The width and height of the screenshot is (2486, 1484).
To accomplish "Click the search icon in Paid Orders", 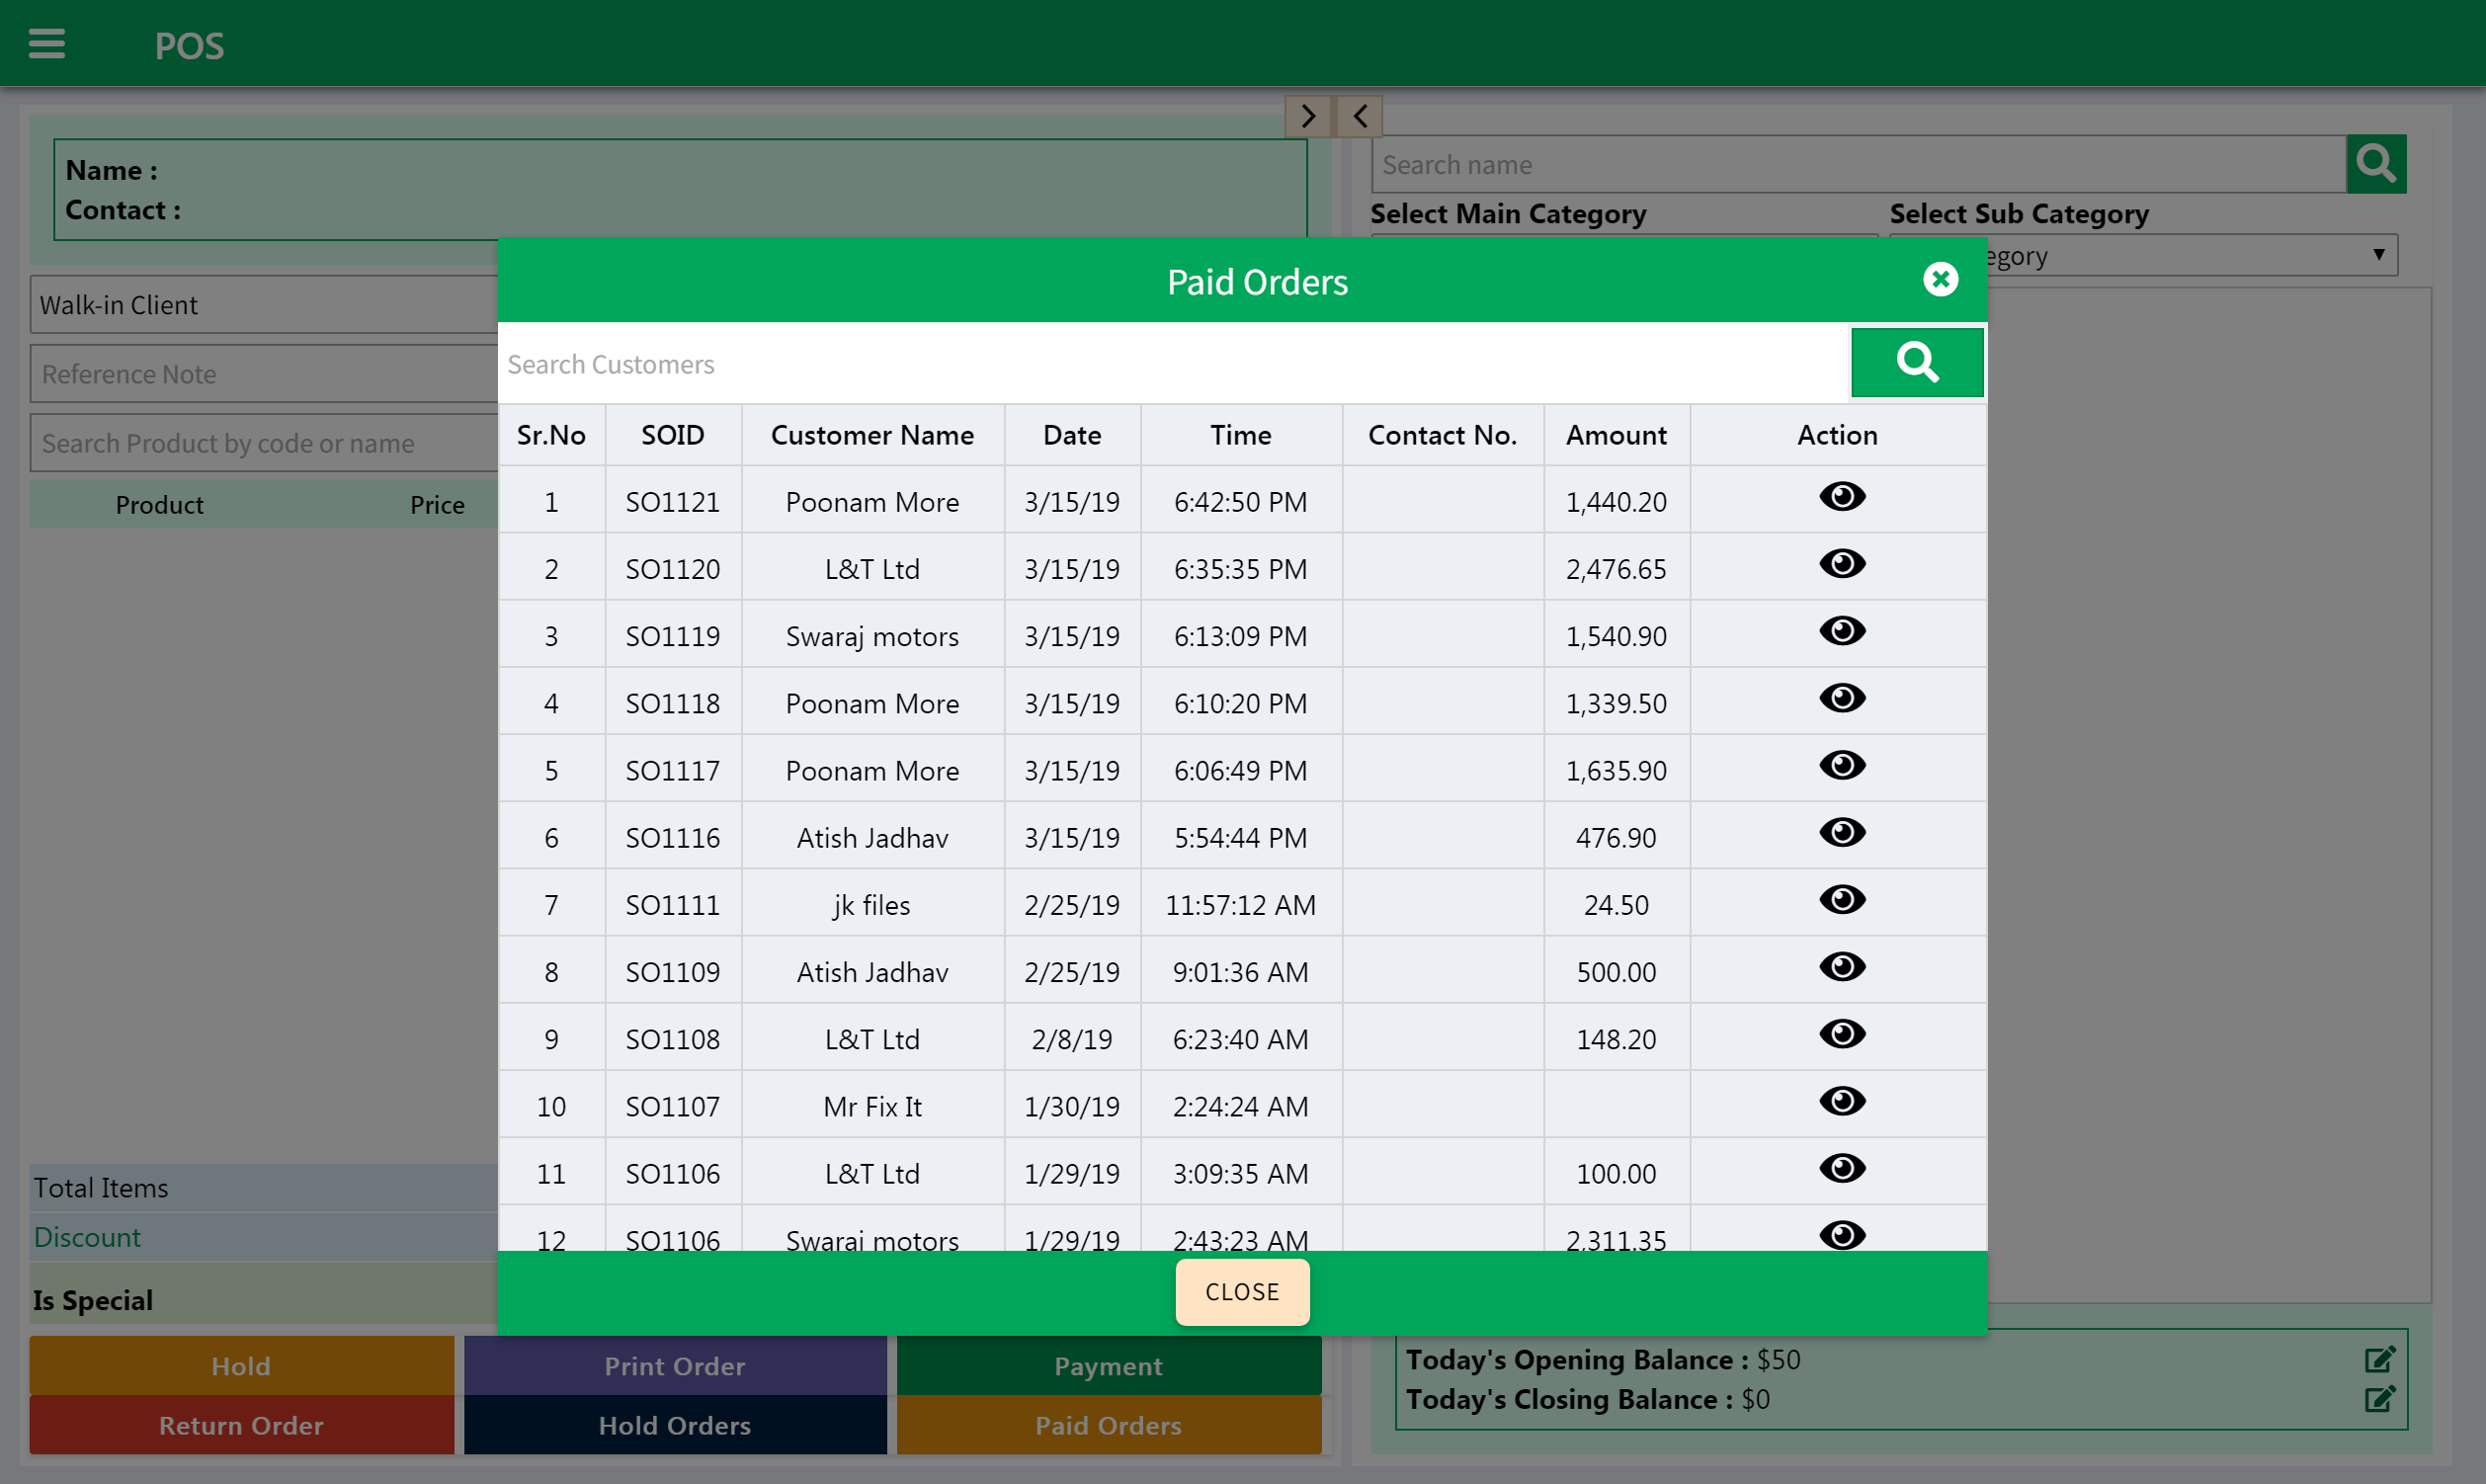I will [1917, 364].
